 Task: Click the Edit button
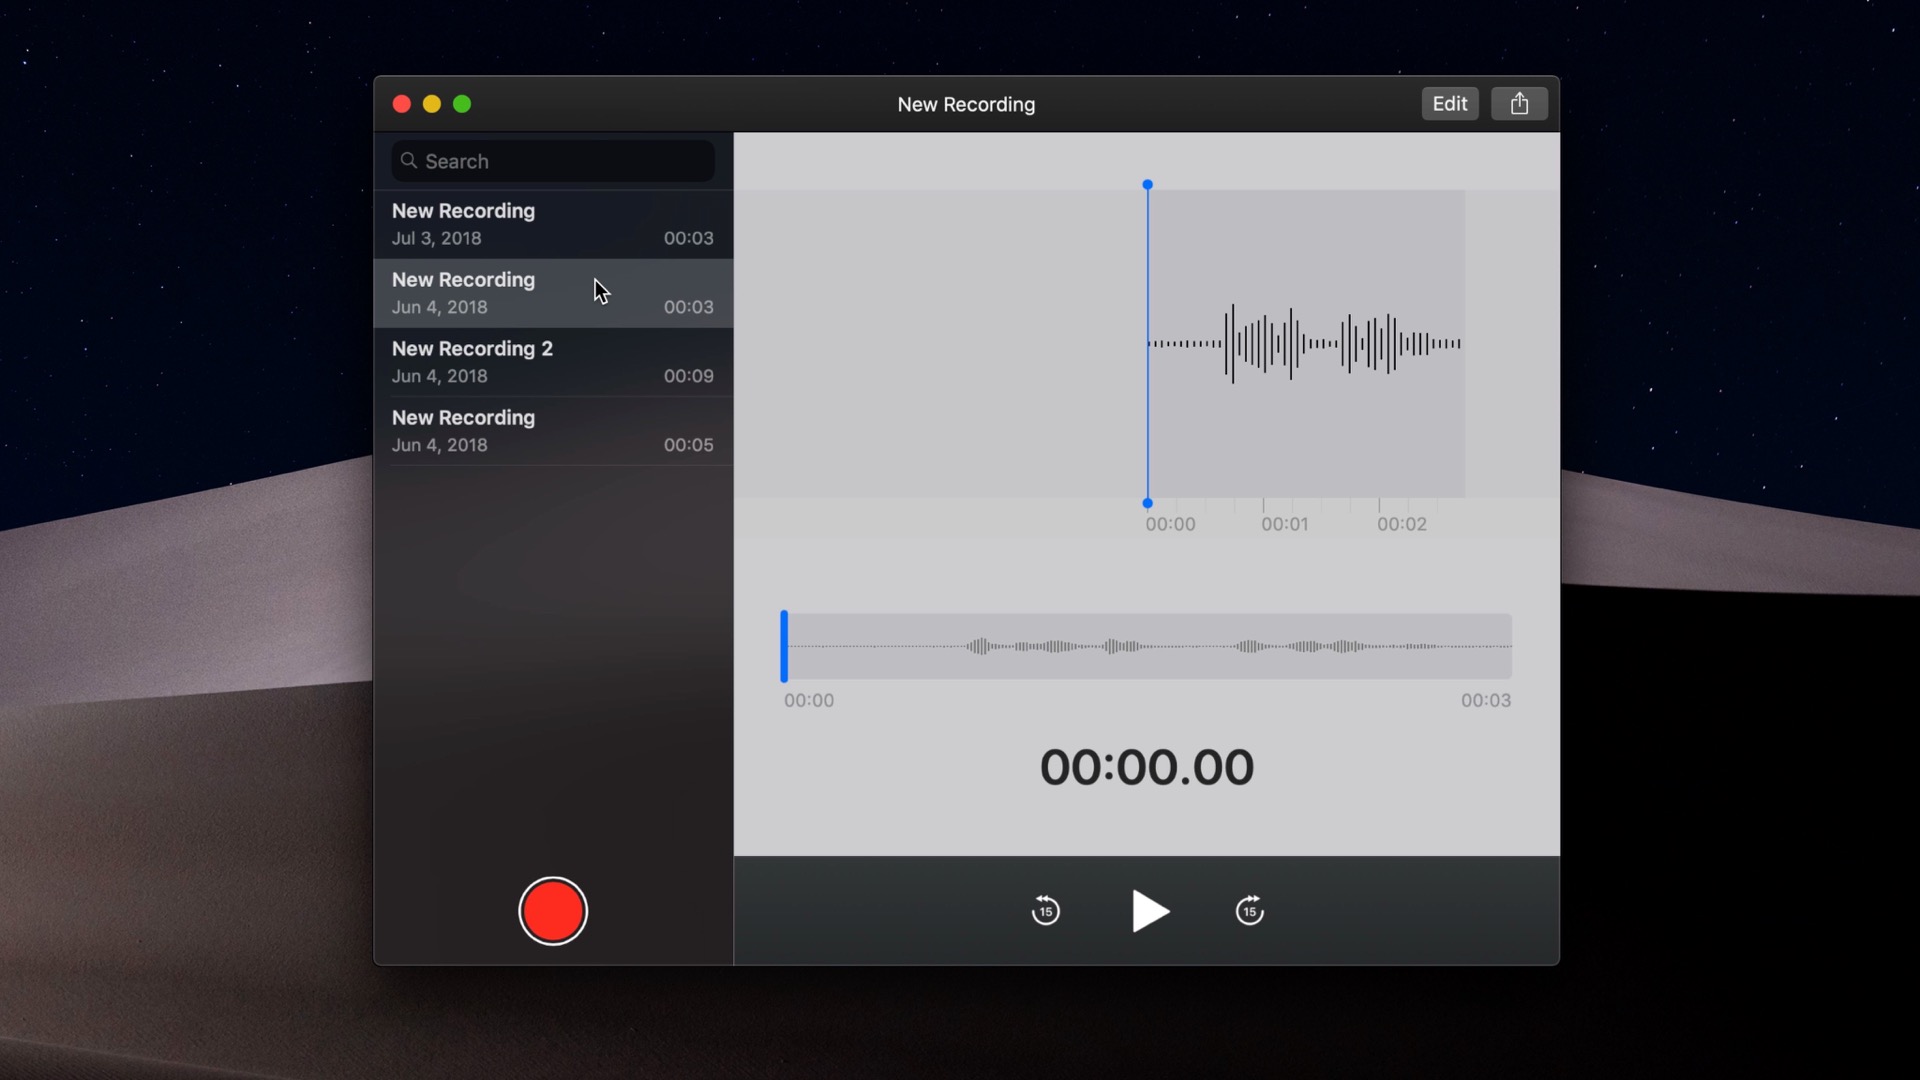(x=1449, y=104)
